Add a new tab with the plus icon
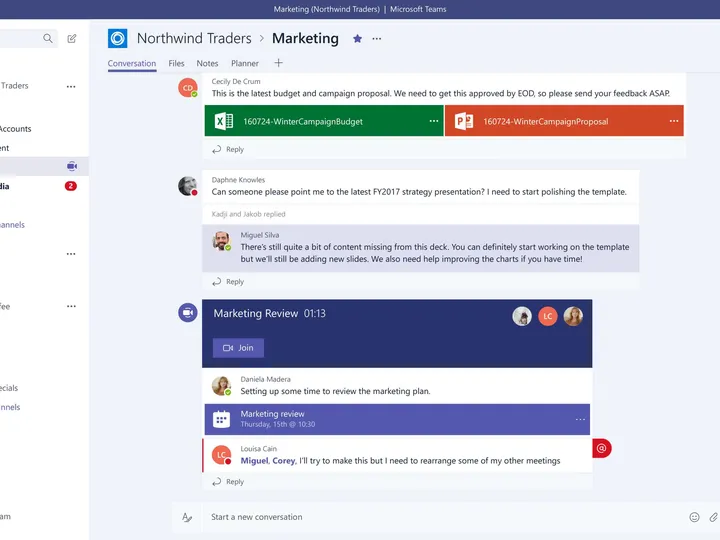This screenshot has height=540, width=720. click(x=278, y=63)
